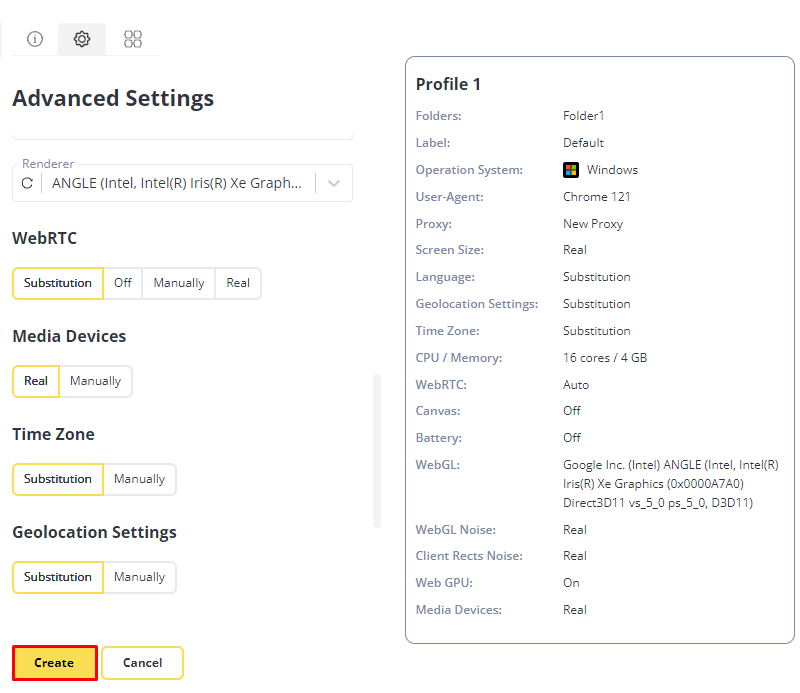Image resolution: width=800 pixels, height=693 pixels.
Task: Open the info tab icon
Action: (x=35, y=39)
